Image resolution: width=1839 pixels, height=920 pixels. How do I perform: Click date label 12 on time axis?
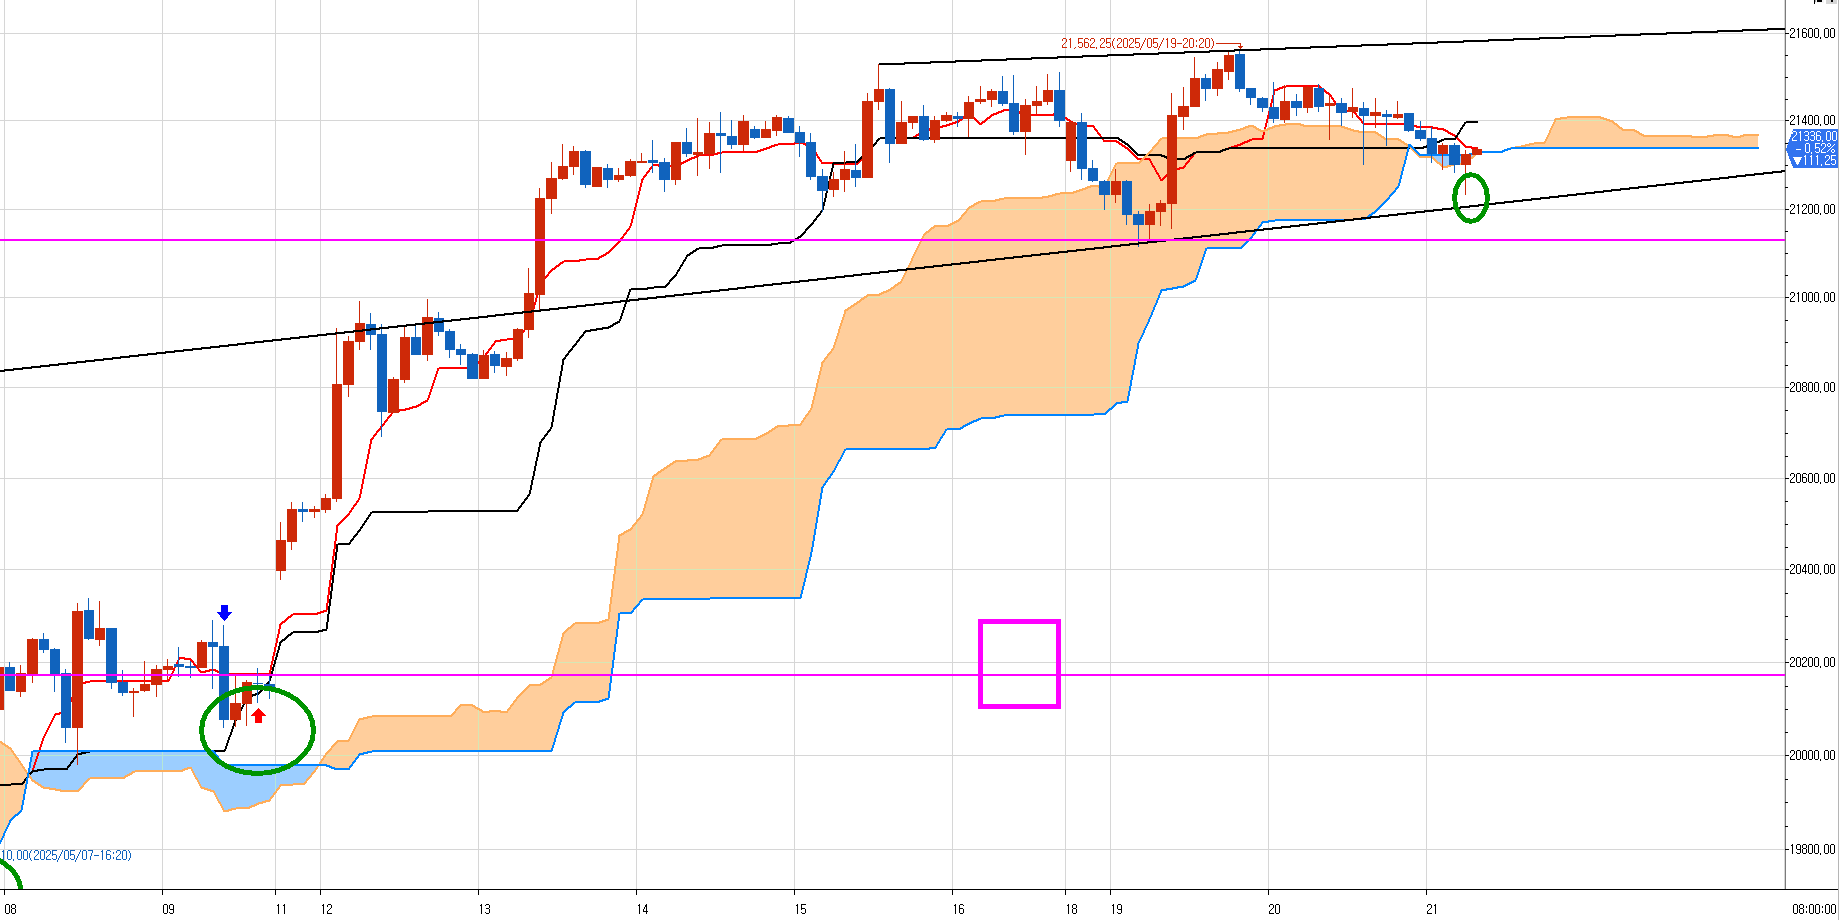coord(327,909)
